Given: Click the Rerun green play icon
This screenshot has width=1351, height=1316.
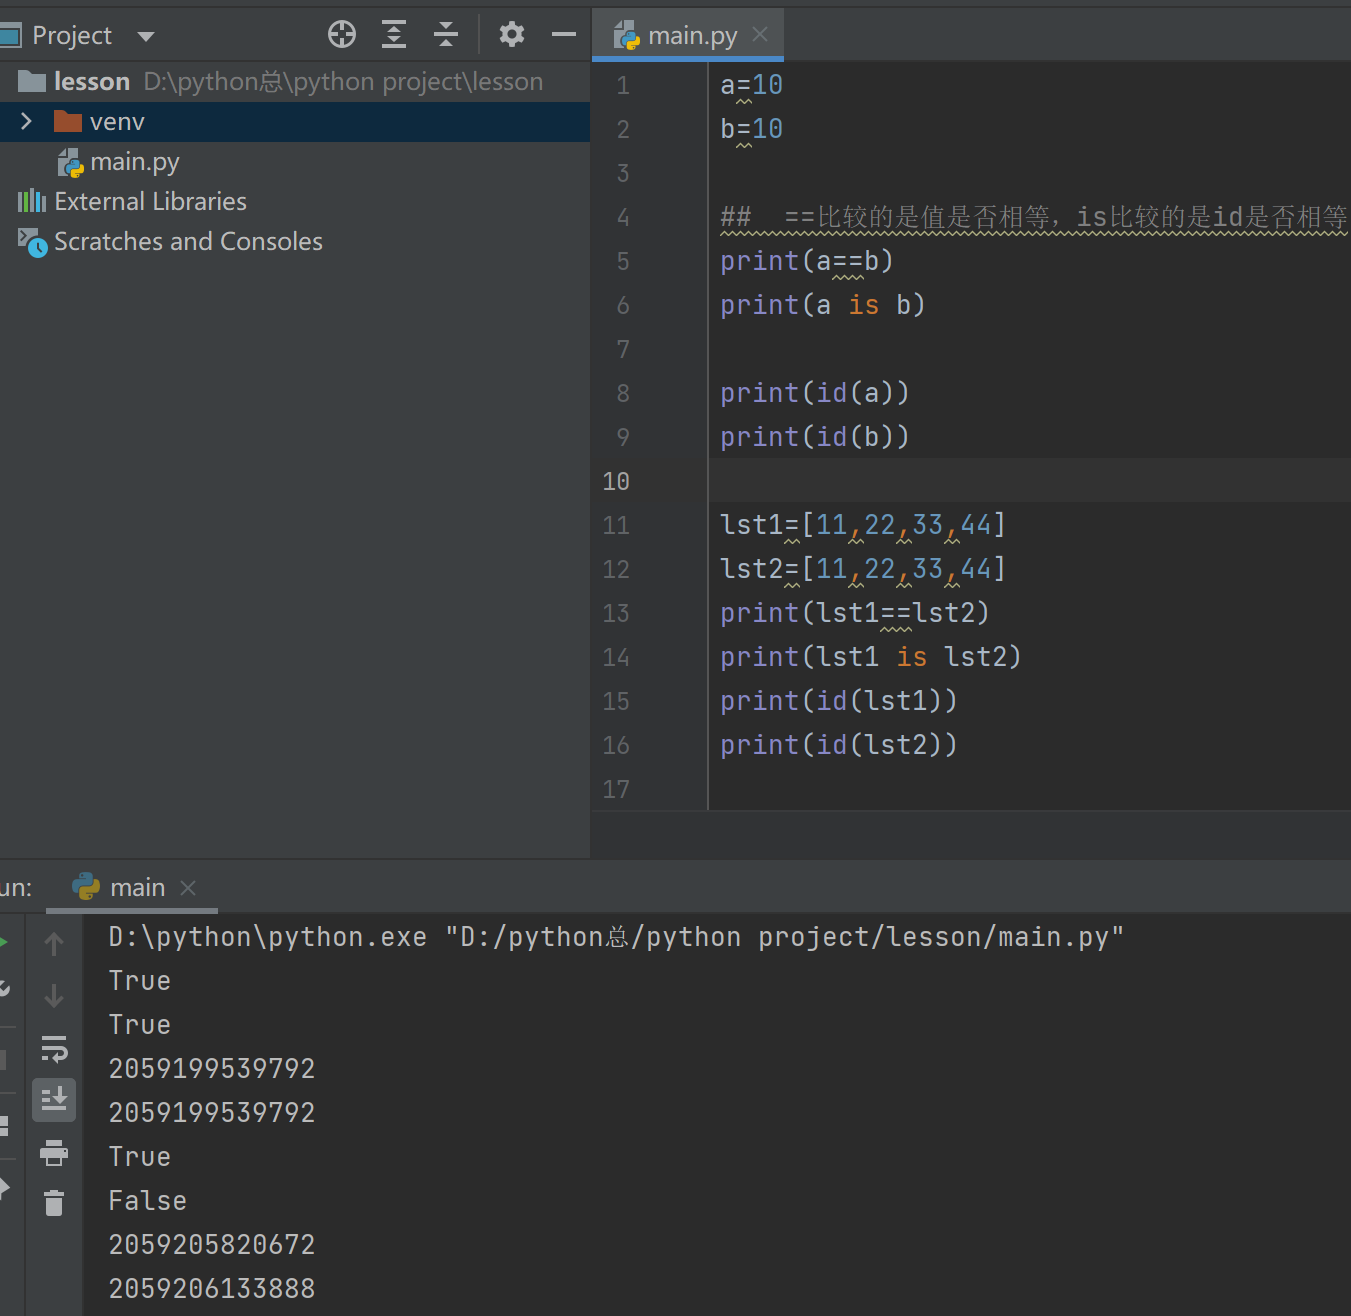Looking at the screenshot, I should 4,941.
